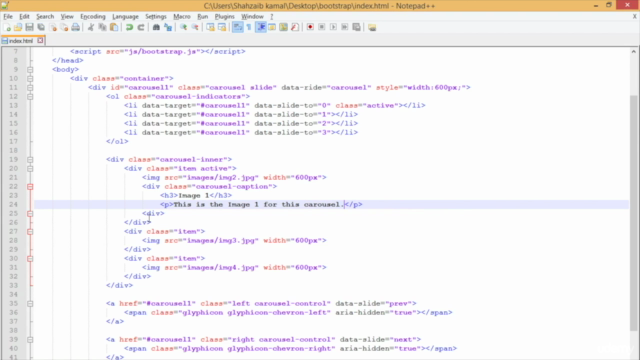Viewport: 640px width, 360px height.
Task: Close document using menu bar X
Action: 635,16
